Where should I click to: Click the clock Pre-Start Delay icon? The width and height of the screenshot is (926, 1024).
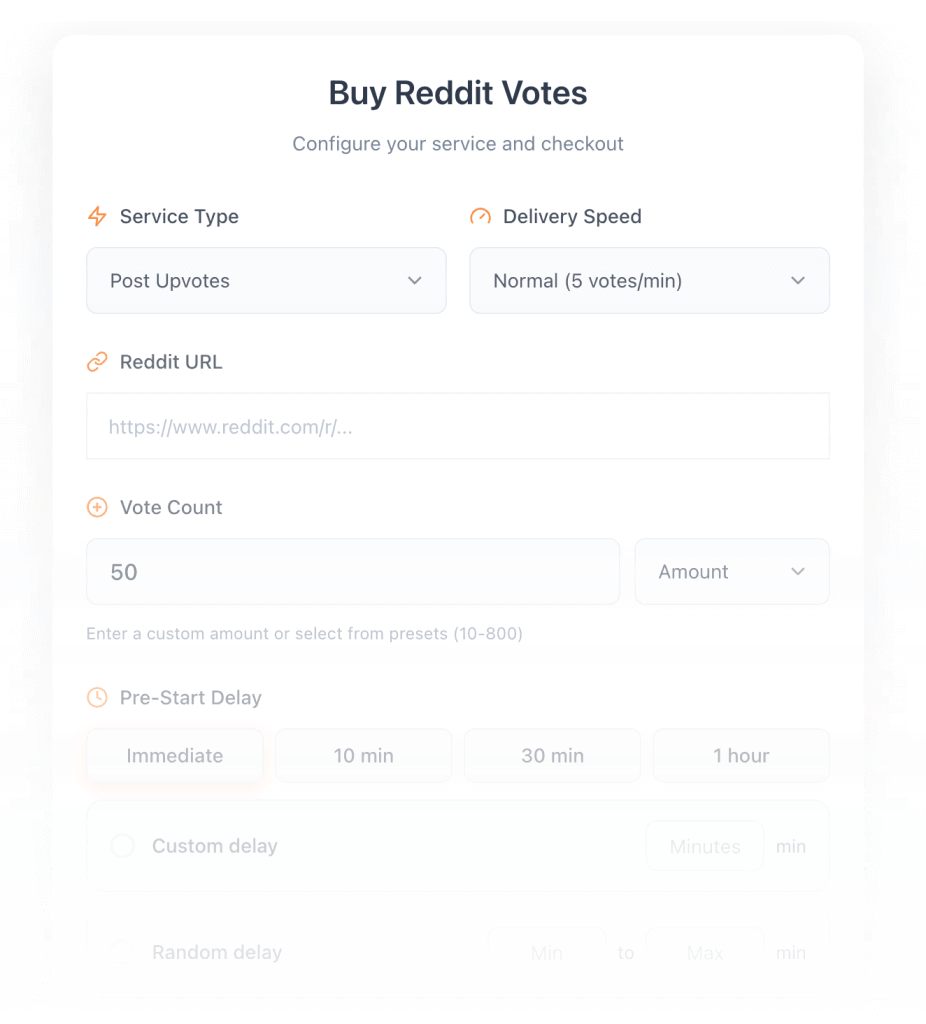pyautogui.click(x=97, y=698)
